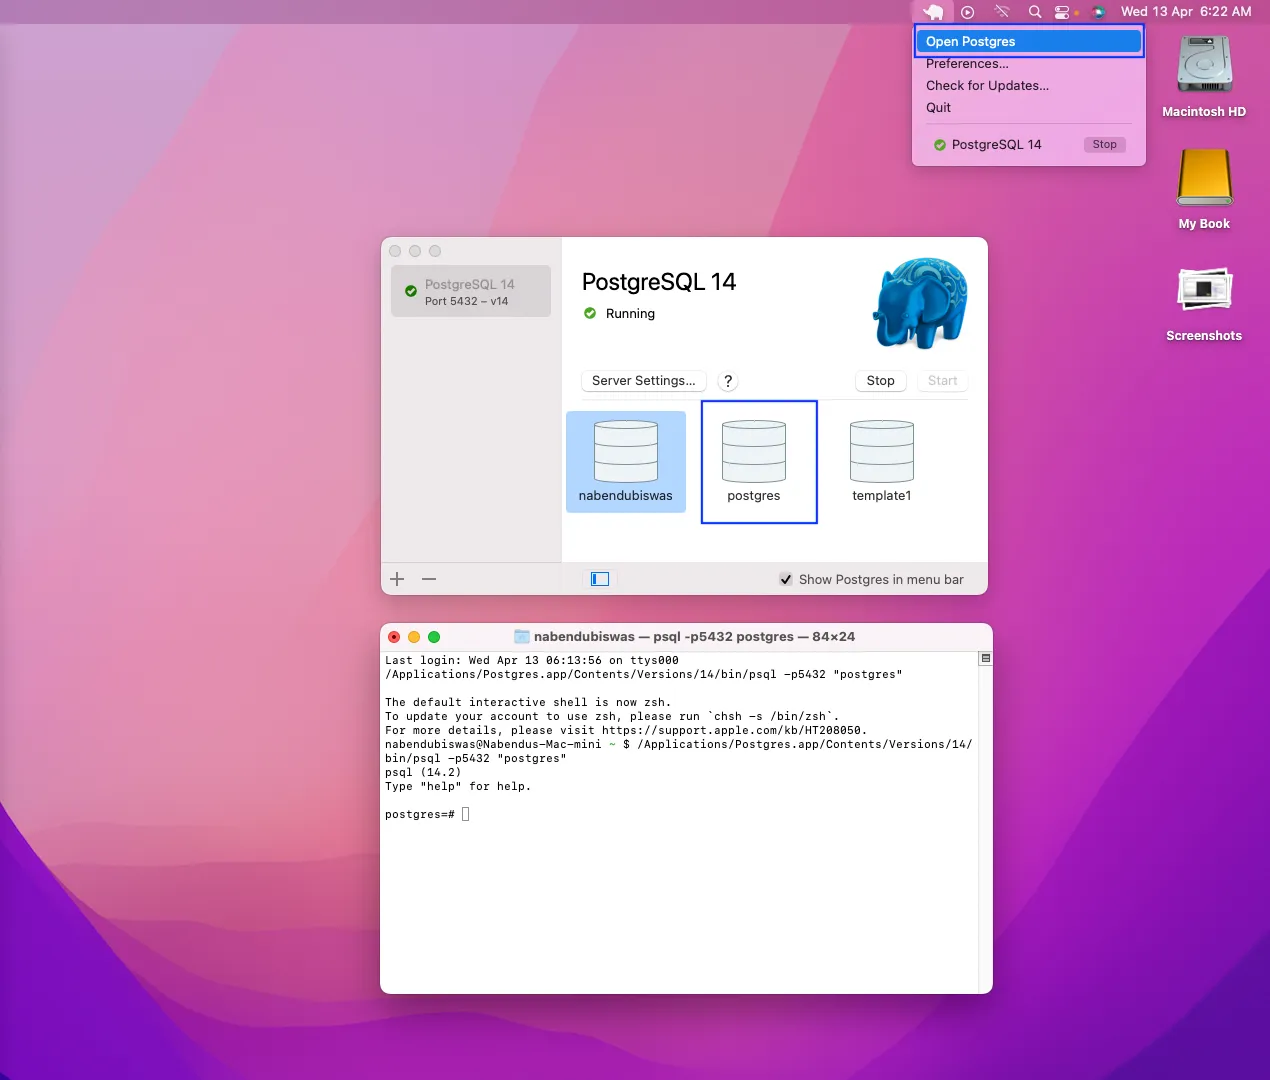1270x1080 pixels.
Task: Open Server Settings... dialog
Action: [x=643, y=380]
